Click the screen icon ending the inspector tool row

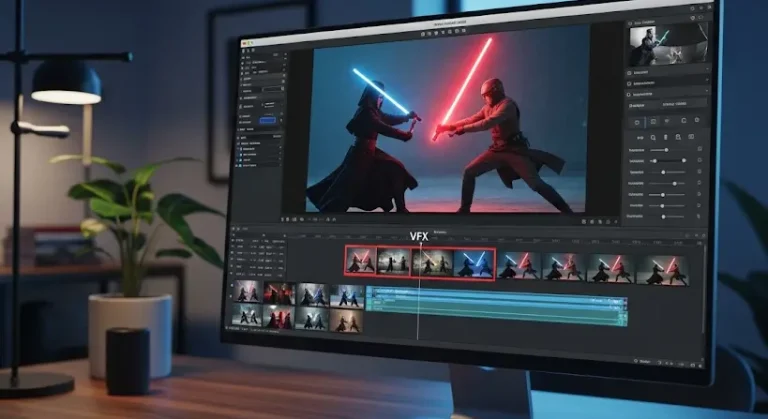[x=691, y=137]
